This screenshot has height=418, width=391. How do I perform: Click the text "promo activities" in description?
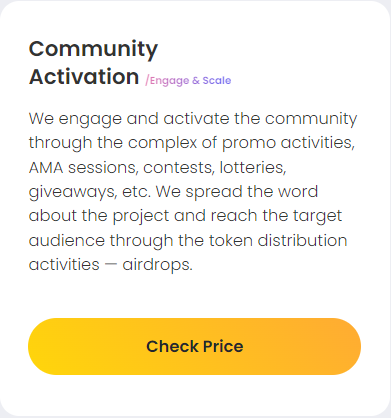[x=288, y=144]
